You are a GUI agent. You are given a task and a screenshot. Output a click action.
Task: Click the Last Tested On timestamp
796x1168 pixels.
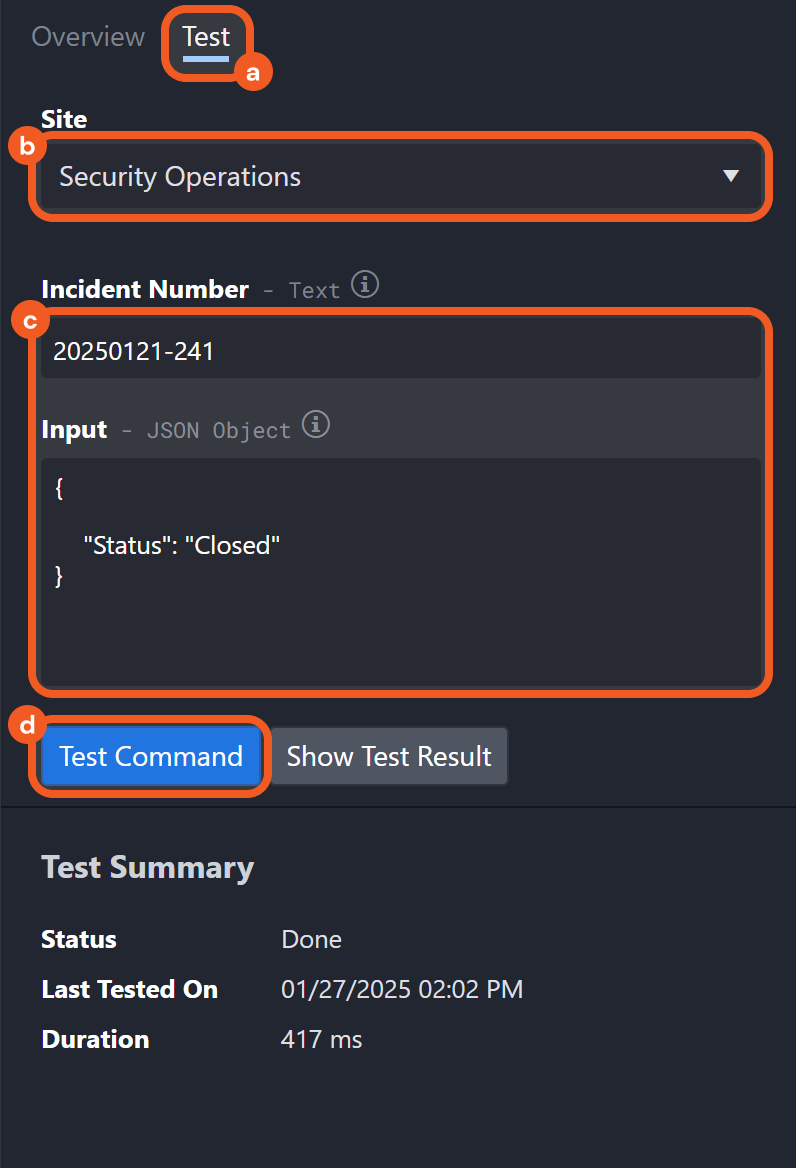(x=402, y=989)
